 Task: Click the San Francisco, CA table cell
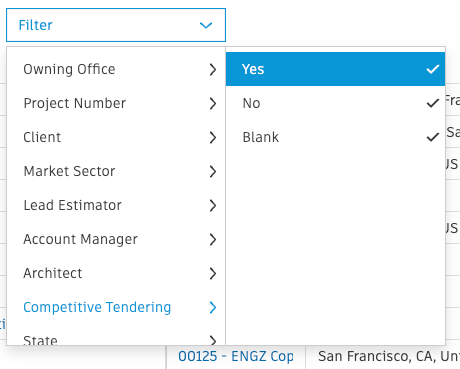pyautogui.click(x=383, y=357)
